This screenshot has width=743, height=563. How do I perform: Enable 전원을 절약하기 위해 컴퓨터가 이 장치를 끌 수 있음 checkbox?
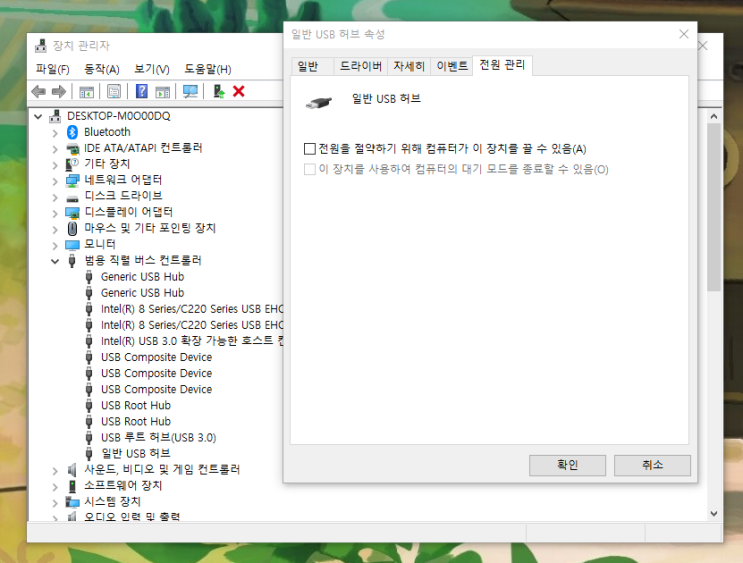(x=309, y=149)
